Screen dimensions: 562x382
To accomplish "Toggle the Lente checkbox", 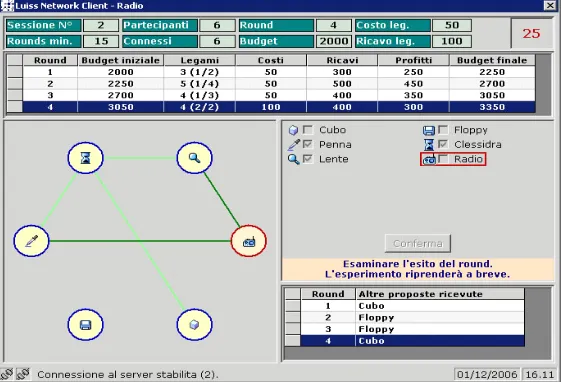I will pyautogui.click(x=308, y=158).
